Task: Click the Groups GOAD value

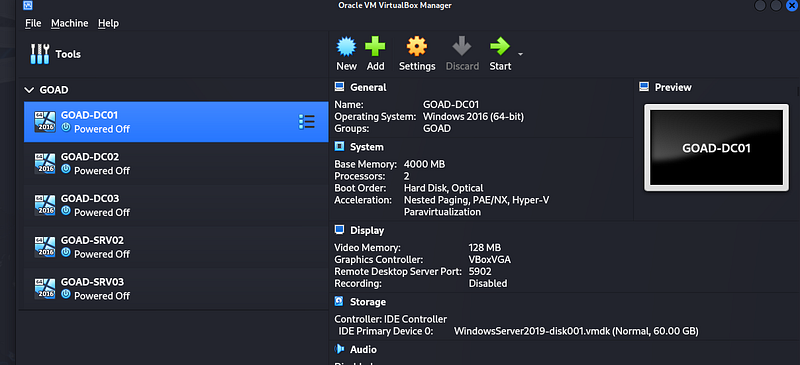Action: click(x=437, y=129)
